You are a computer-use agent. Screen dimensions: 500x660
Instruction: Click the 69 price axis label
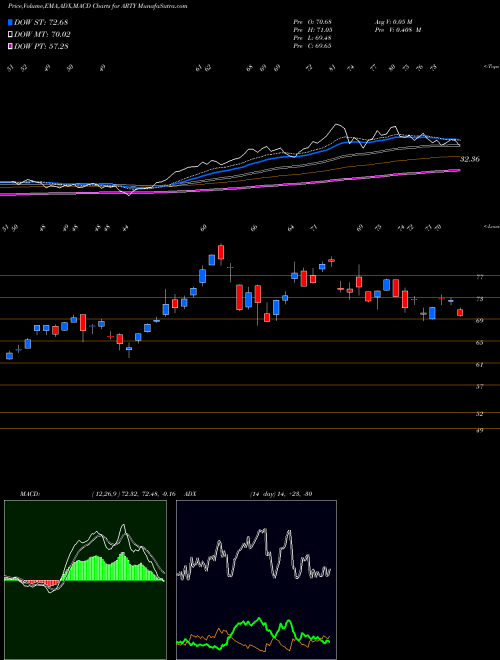[x=479, y=321]
